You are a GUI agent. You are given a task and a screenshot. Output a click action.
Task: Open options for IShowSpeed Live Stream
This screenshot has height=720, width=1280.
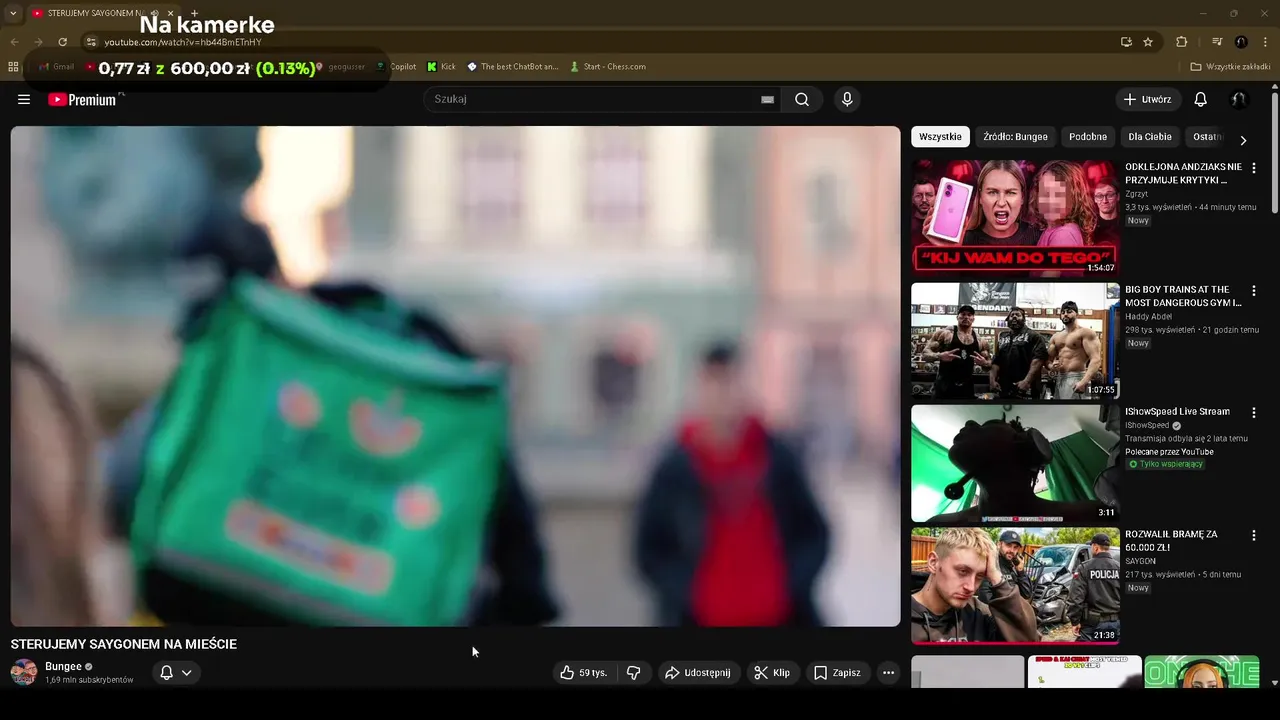1254,413
